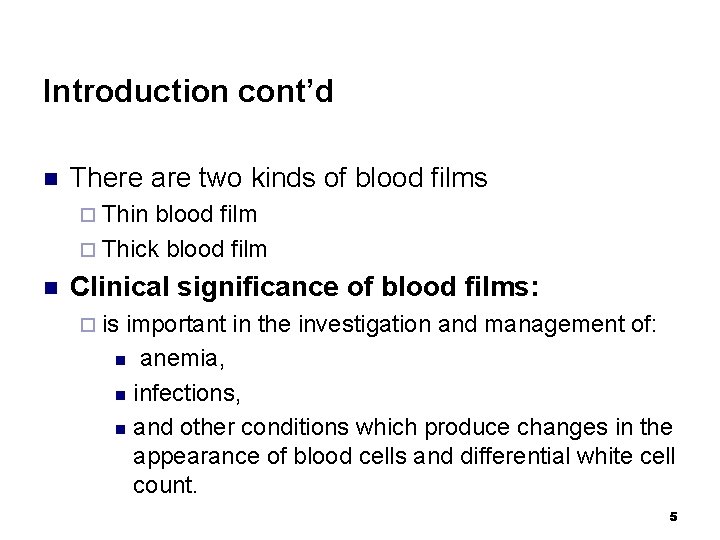
Task: Click the solid bullet before 'There are two kinds'
Action: click(x=51, y=179)
